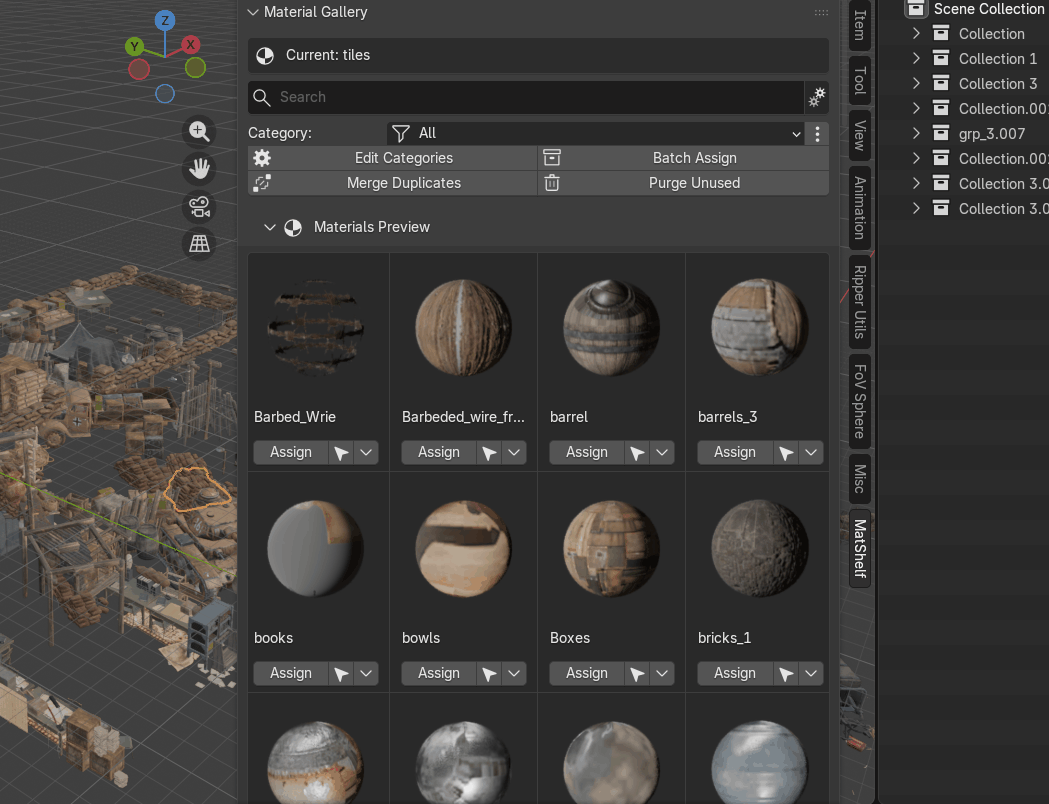
Task: Click the grp_3.007 collection icon
Action: [x=941, y=134]
